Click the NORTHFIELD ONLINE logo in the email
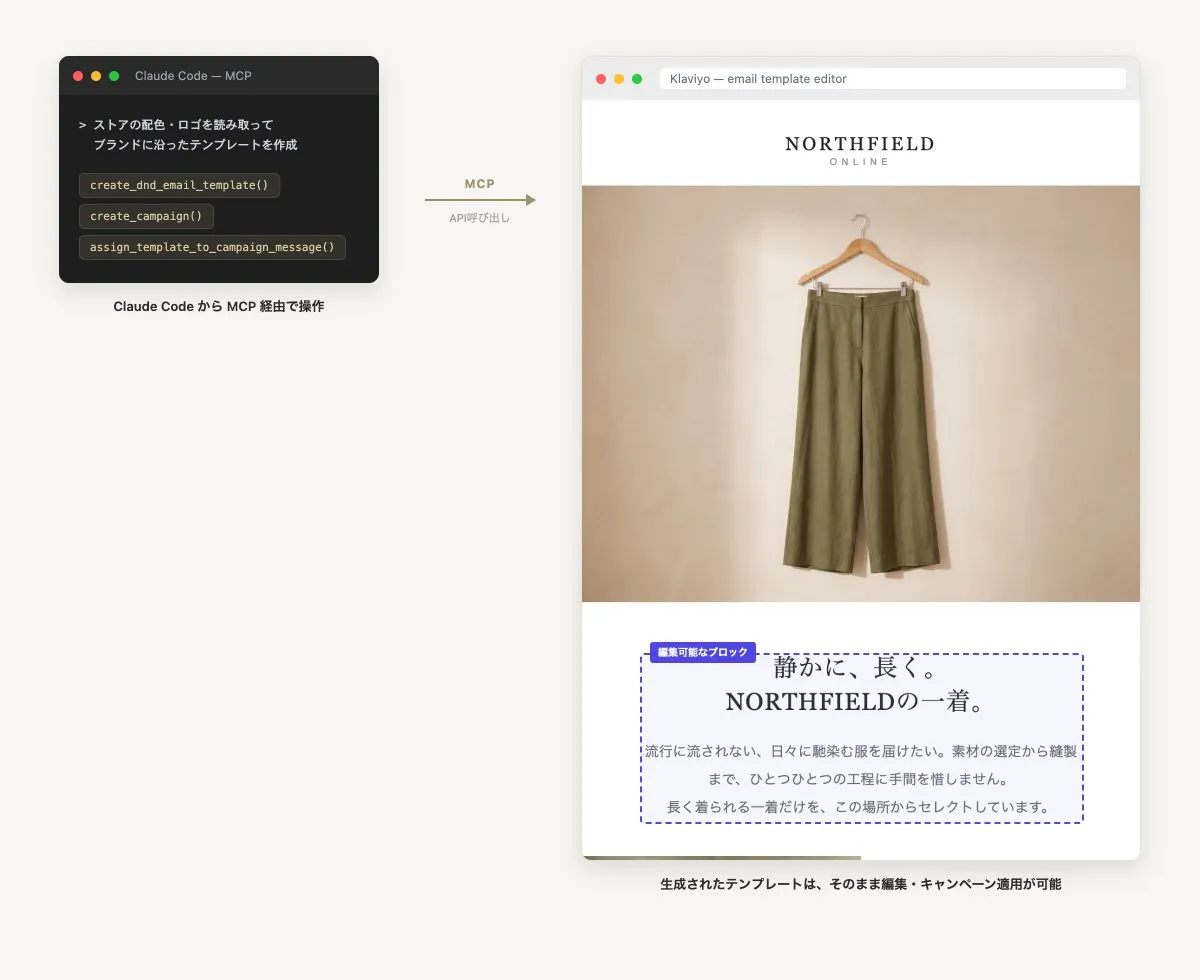Viewport: 1200px width, 980px height. click(860, 151)
